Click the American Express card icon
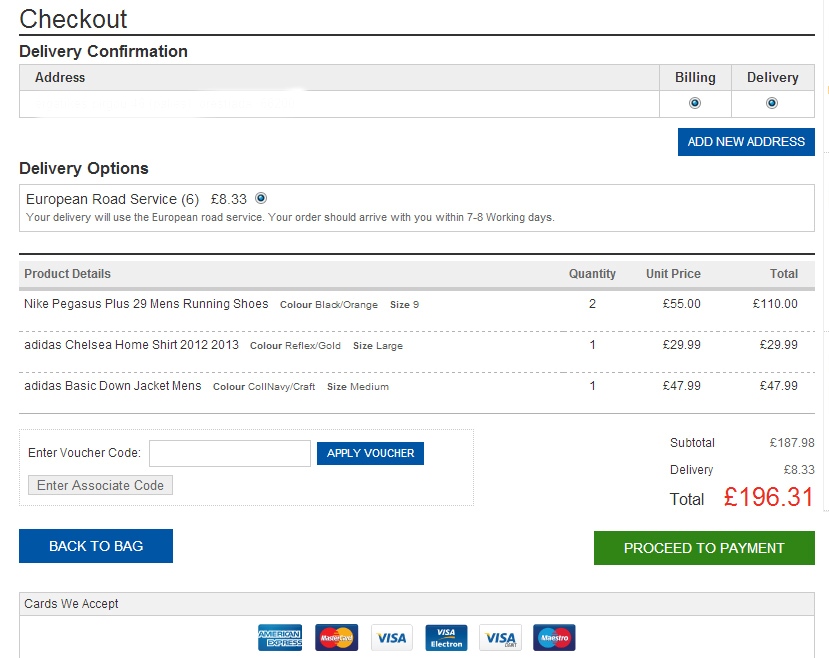This screenshot has width=829, height=658. pyautogui.click(x=280, y=637)
